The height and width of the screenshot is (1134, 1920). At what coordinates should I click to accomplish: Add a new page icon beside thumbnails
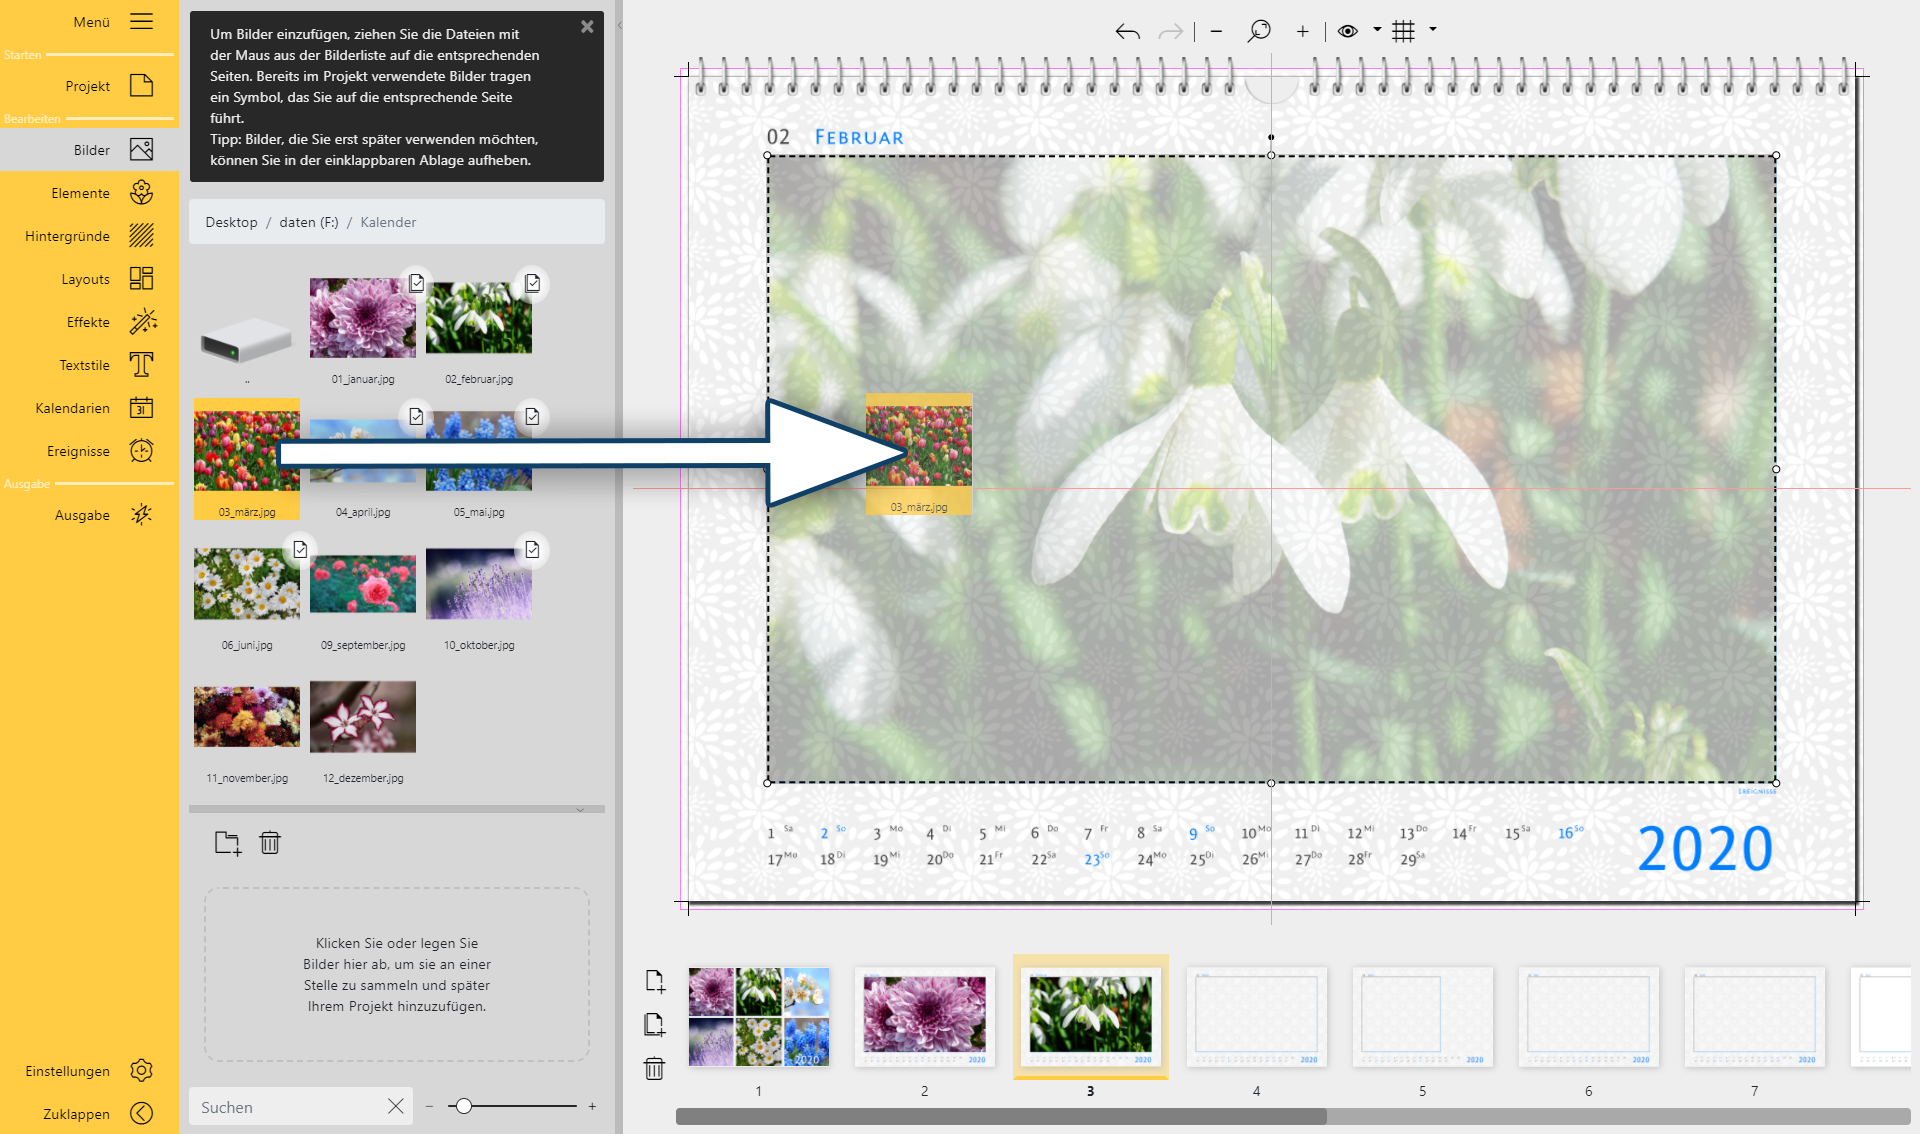(655, 981)
